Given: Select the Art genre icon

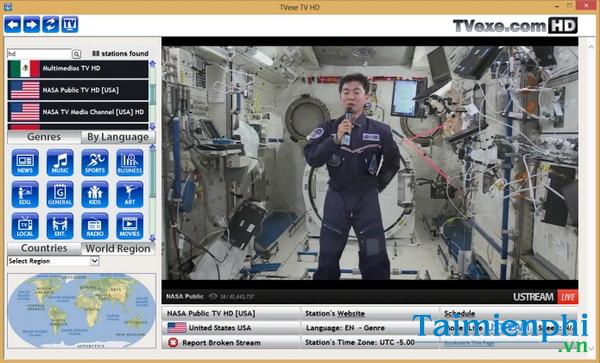Looking at the screenshot, I should point(130,194).
